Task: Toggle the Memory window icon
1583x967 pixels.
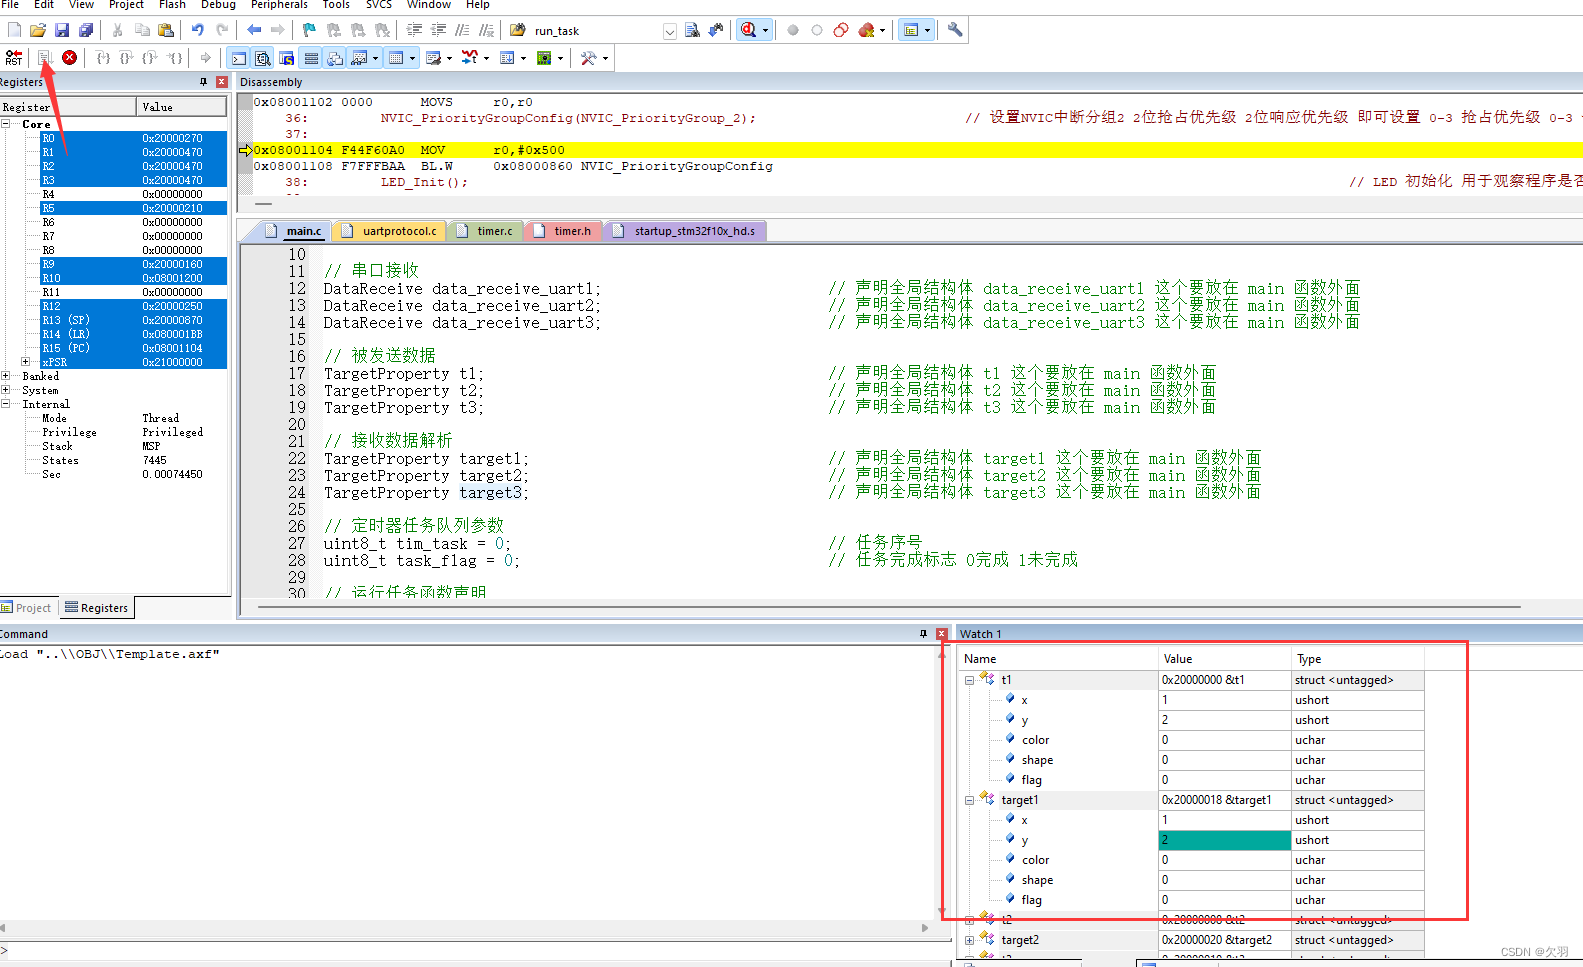Action: click(396, 58)
